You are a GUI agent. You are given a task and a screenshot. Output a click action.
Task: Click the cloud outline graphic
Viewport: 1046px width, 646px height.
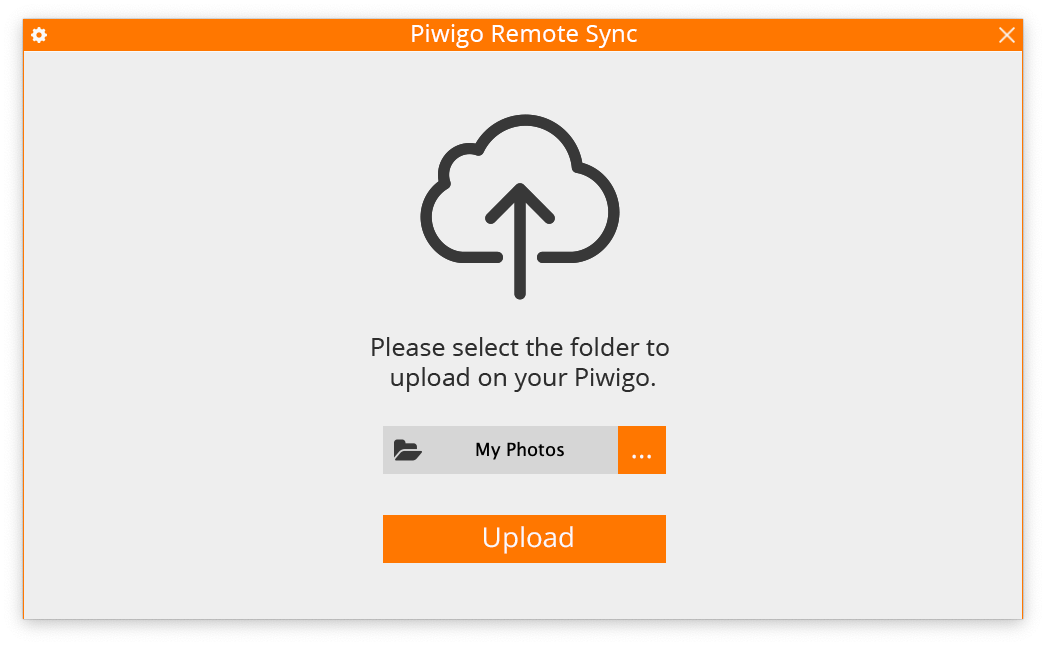click(520, 190)
